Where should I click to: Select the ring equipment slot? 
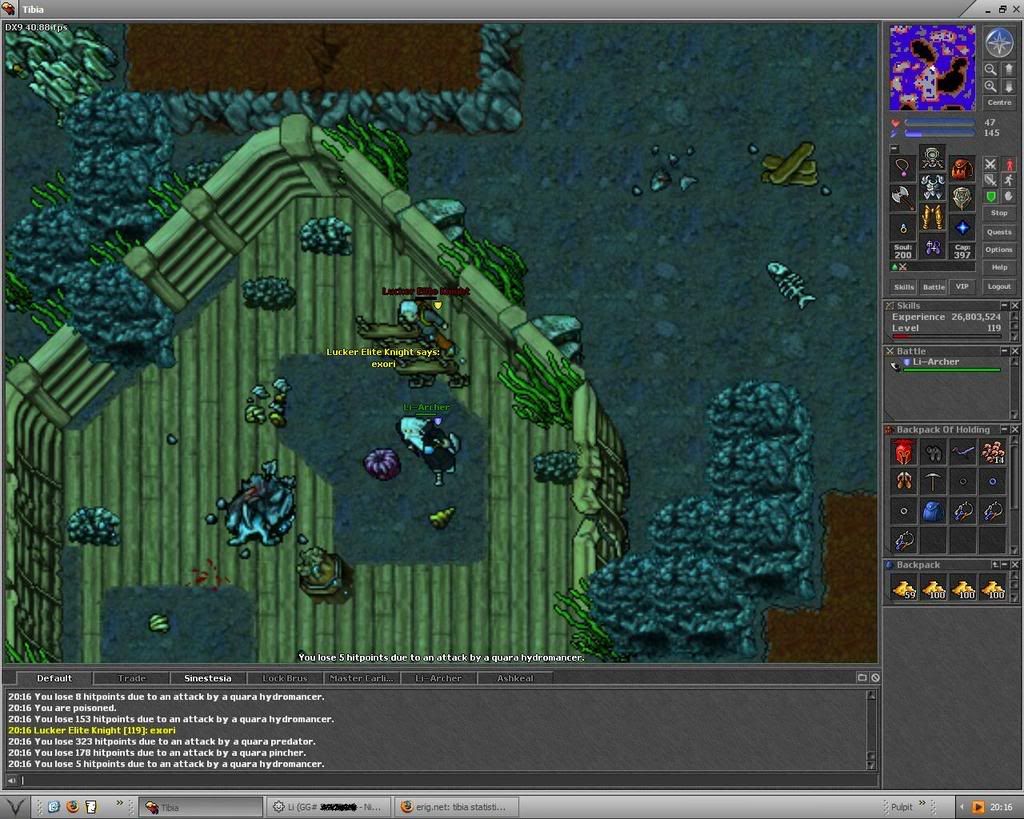(903, 227)
